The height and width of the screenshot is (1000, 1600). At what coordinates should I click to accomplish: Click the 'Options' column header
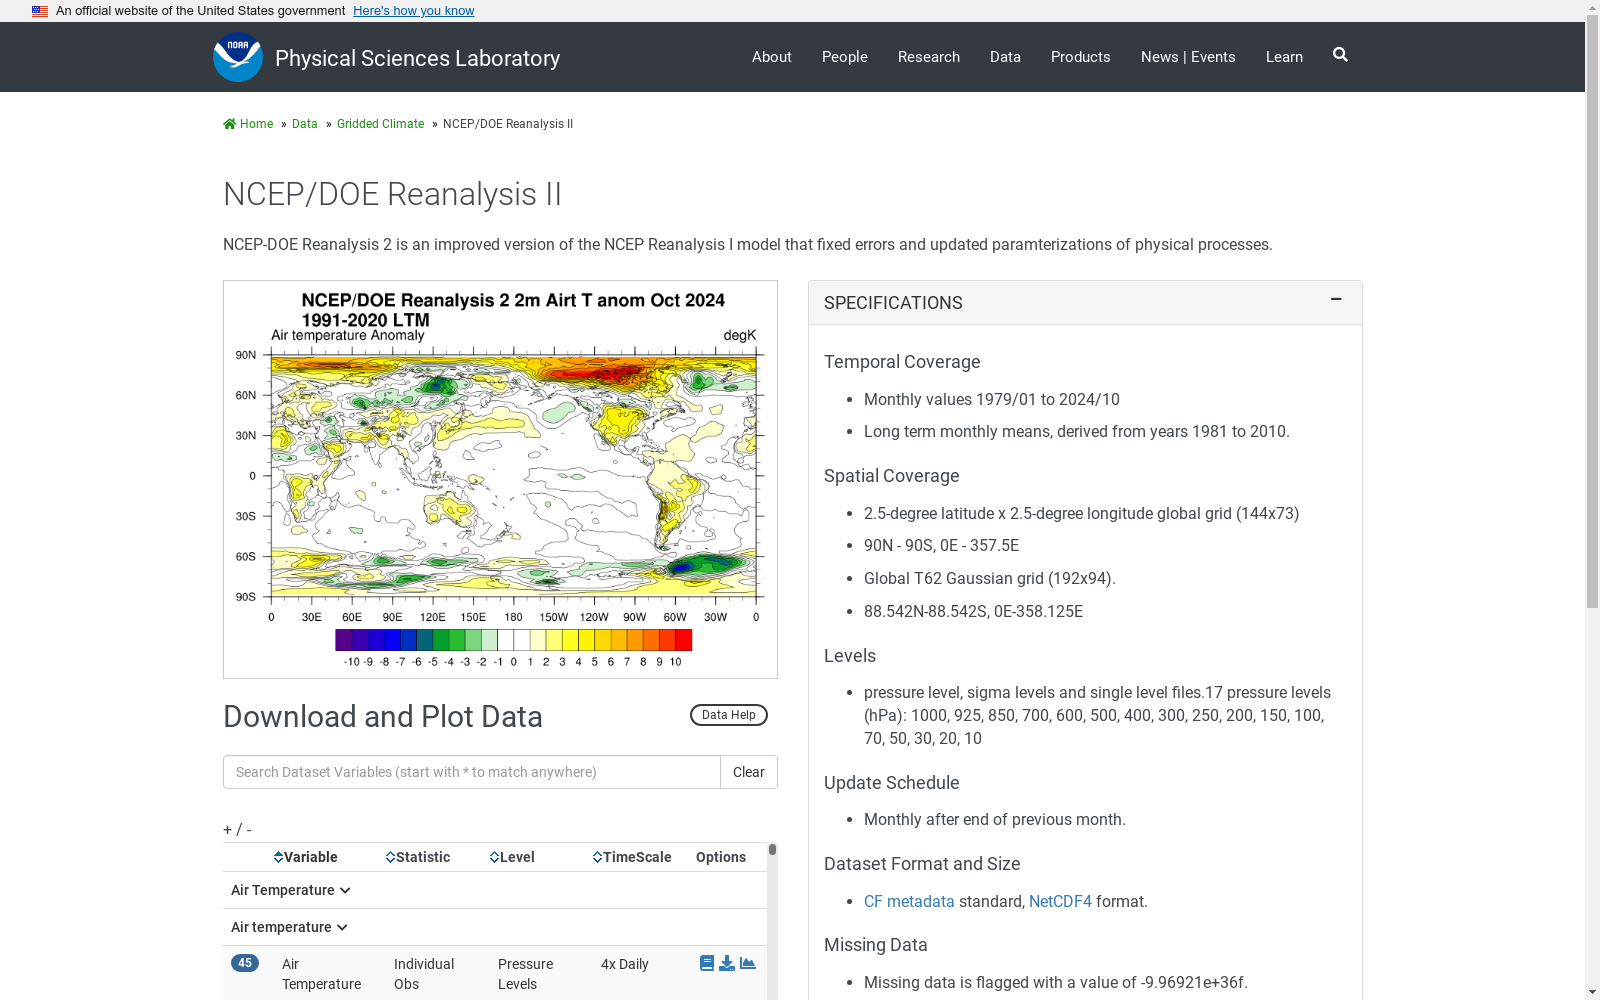[x=721, y=857]
